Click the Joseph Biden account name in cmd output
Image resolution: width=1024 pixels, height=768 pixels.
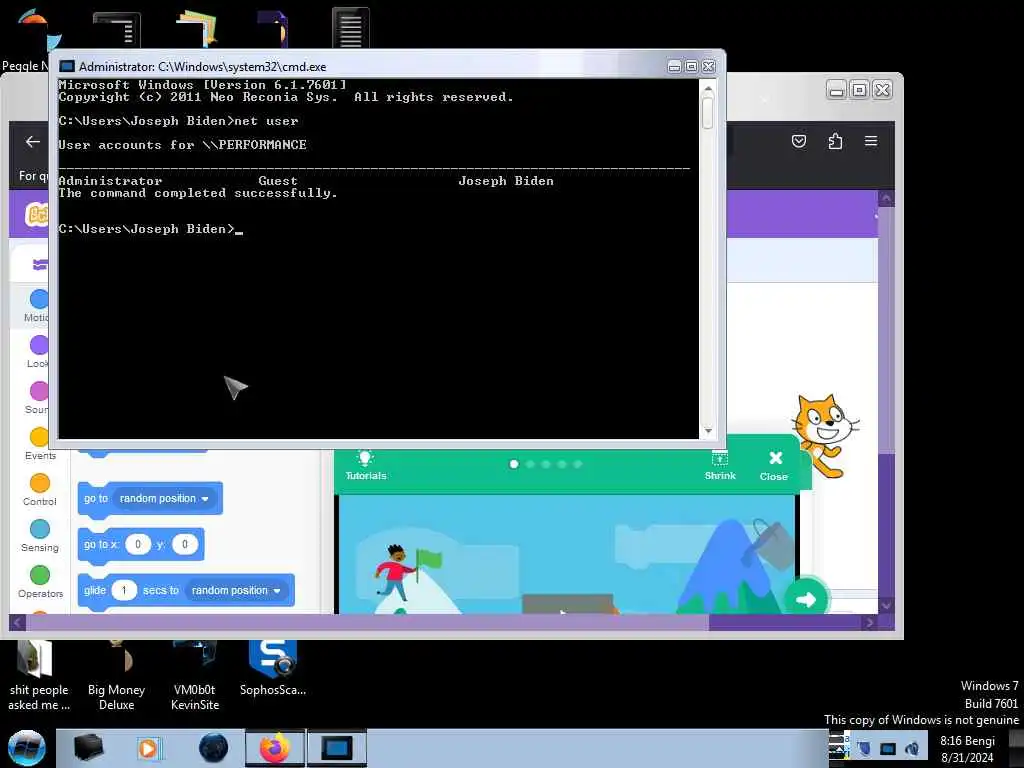point(505,181)
